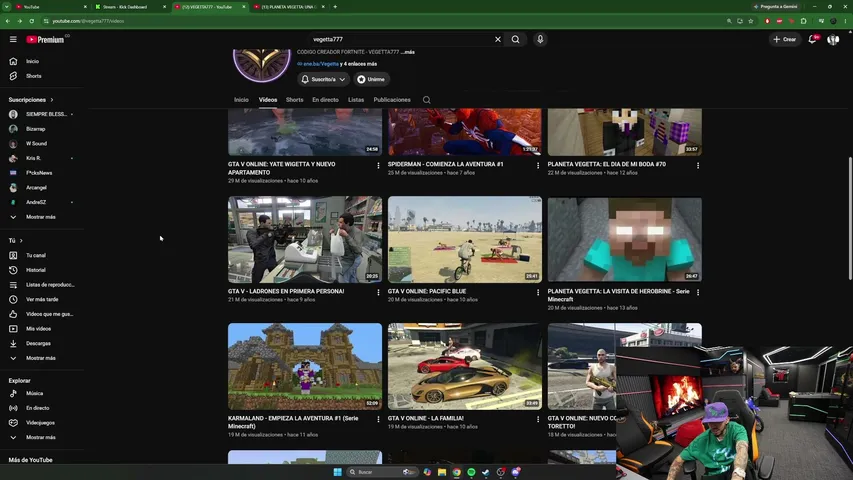Switch to the Listas channel tab
Screen dimensions: 853x480
pyautogui.click(x=356, y=100)
